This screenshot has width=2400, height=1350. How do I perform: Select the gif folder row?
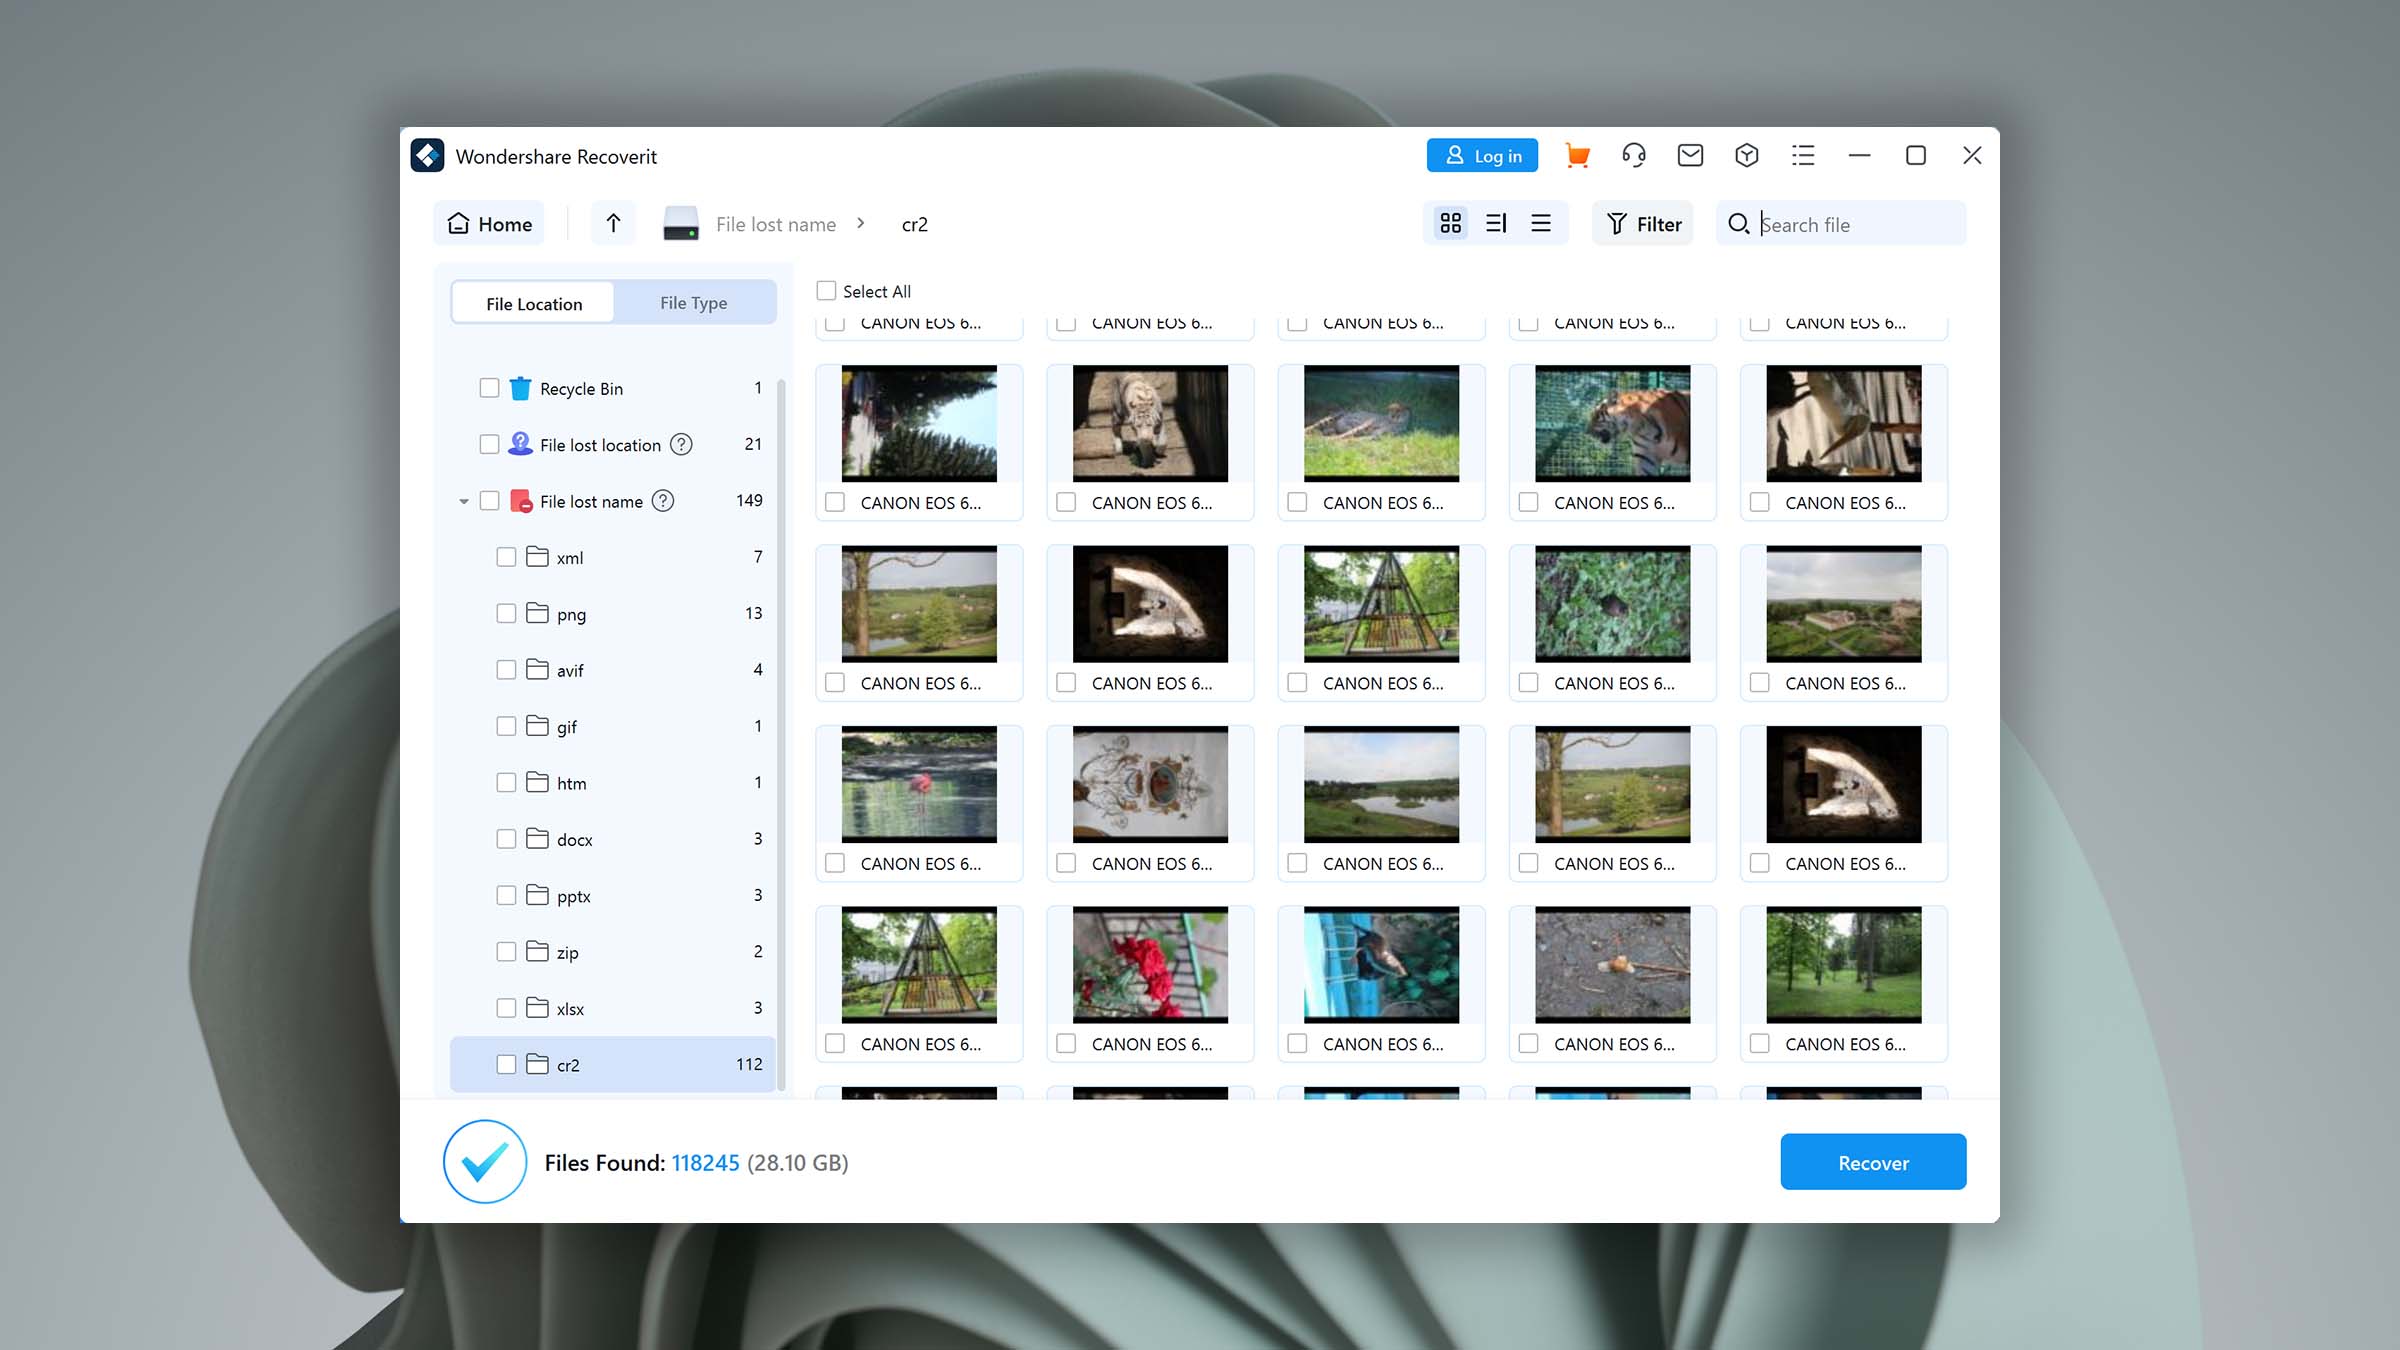click(x=613, y=726)
